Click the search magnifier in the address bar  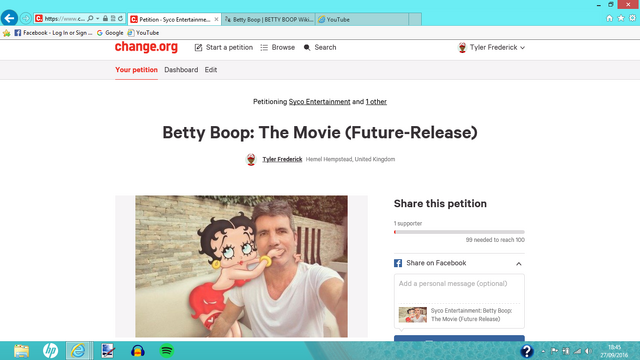(90, 18)
